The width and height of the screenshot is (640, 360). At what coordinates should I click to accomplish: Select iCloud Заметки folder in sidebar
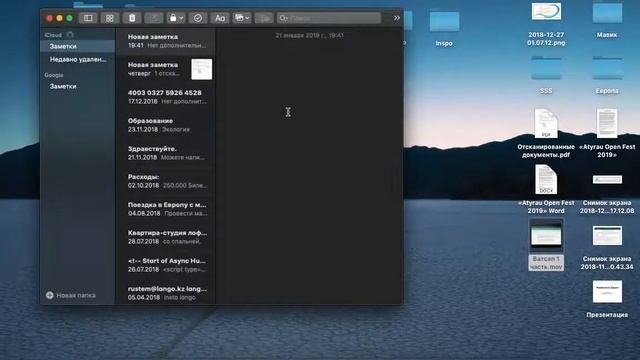tap(78, 46)
